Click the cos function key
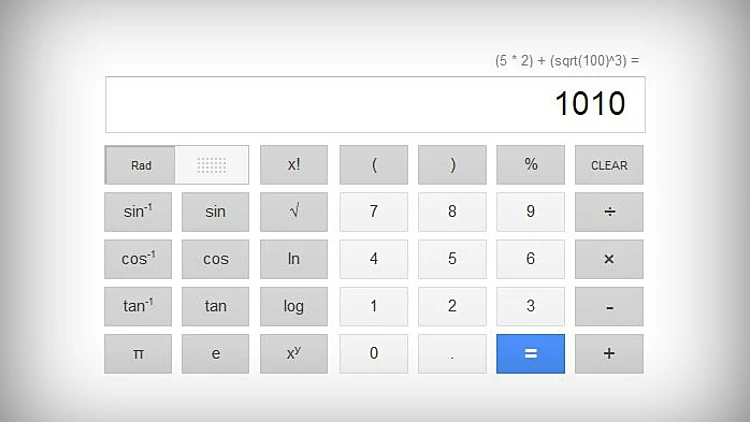Viewport: 750px width, 422px height. click(216, 259)
